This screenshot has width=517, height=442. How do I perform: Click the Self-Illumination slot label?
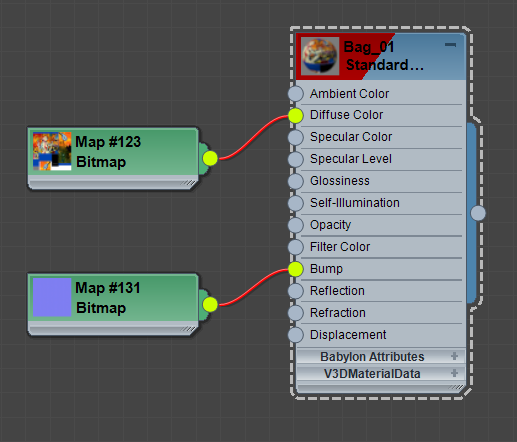coord(355,203)
